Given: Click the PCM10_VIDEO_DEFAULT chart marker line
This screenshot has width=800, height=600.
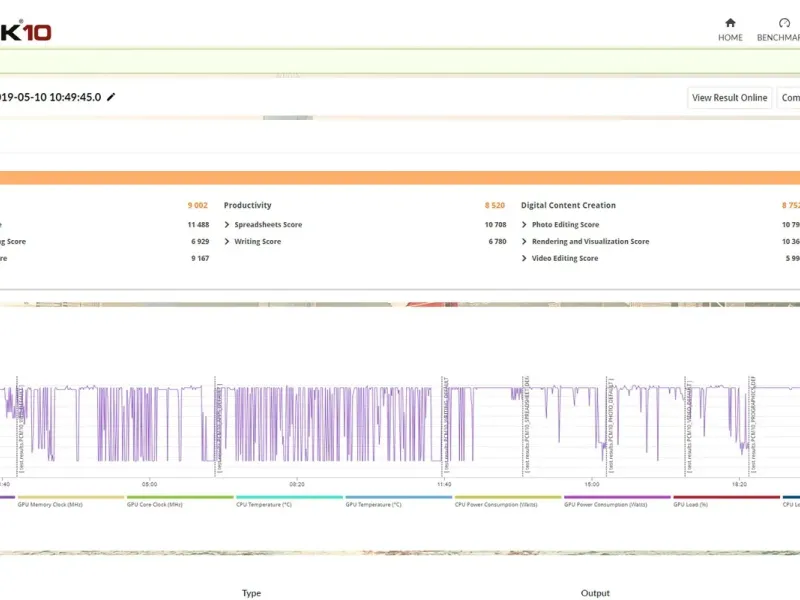Looking at the screenshot, I should [685, 427].
